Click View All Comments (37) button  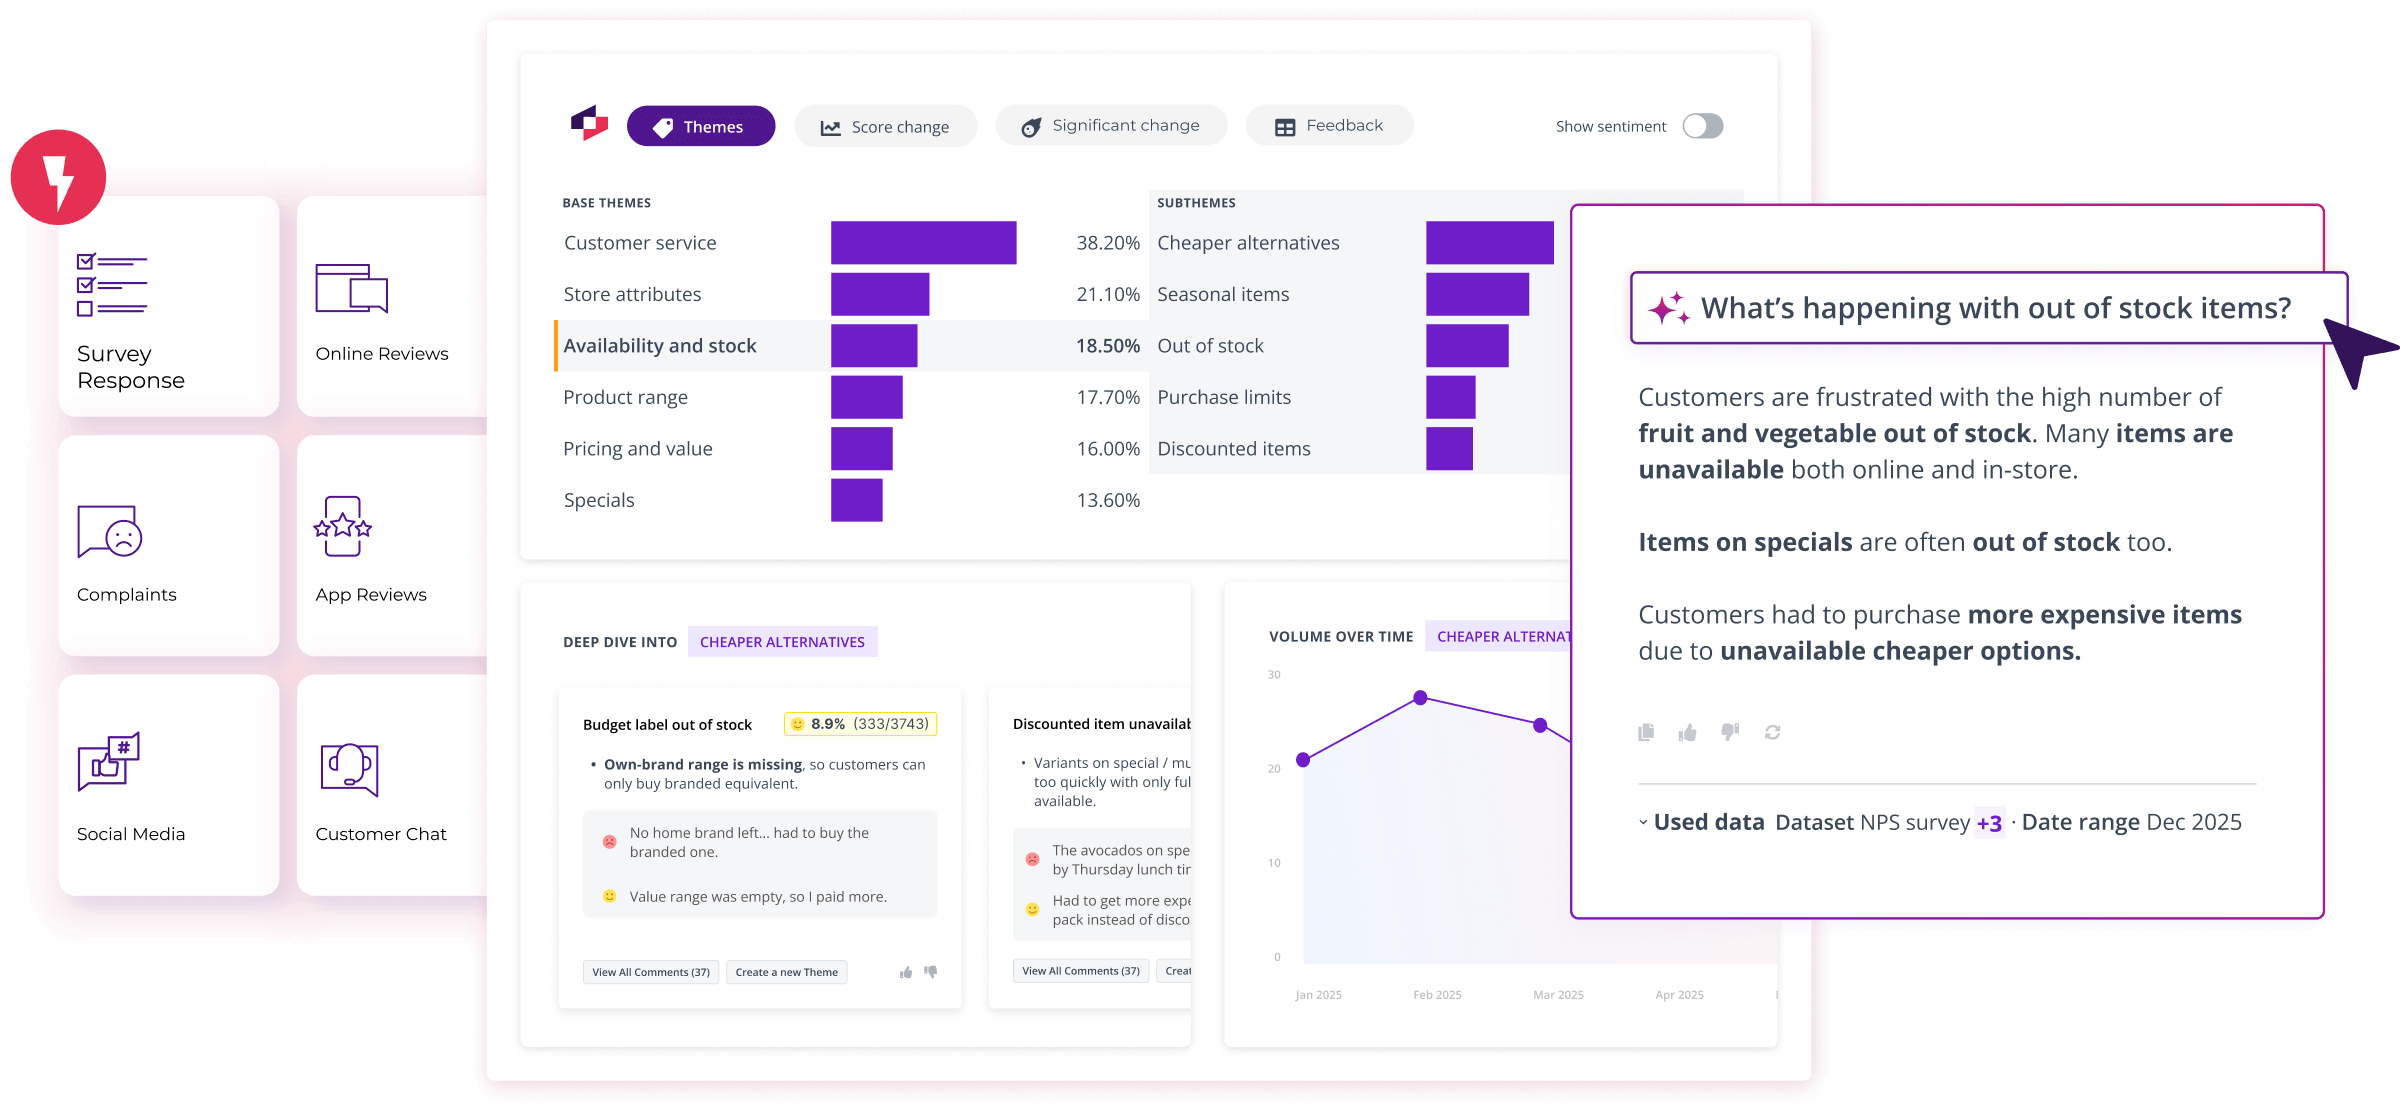650,972
